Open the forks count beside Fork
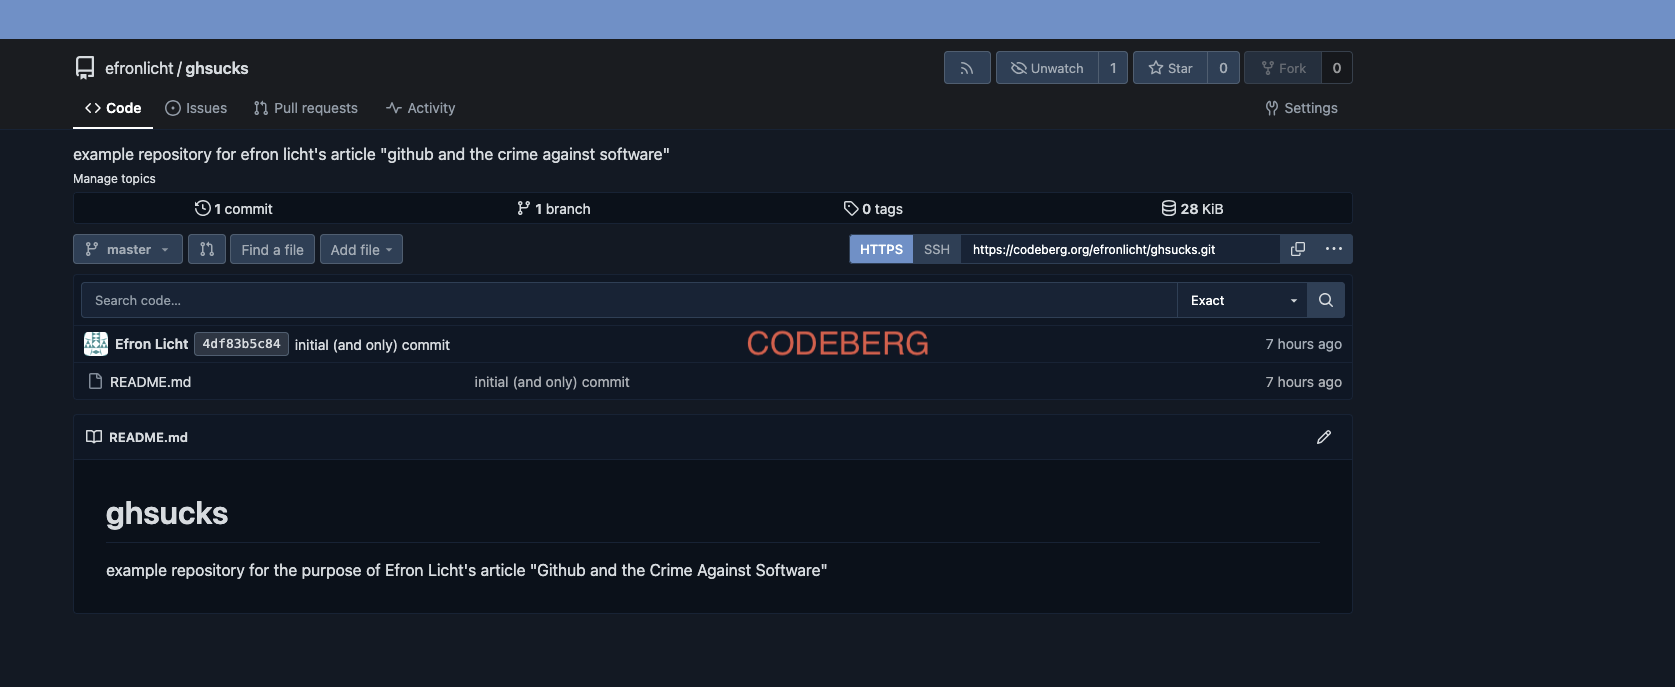The width and height of the screenshot is (1675, 687). 1337,68
